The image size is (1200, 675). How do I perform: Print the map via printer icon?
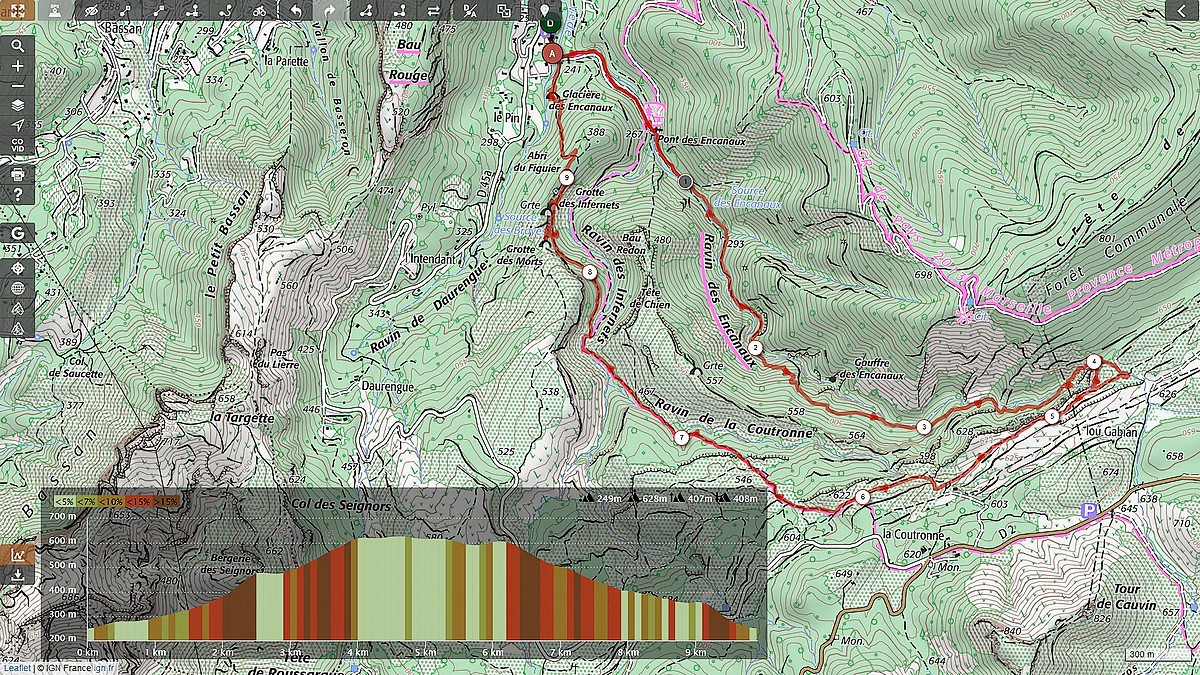17,174
